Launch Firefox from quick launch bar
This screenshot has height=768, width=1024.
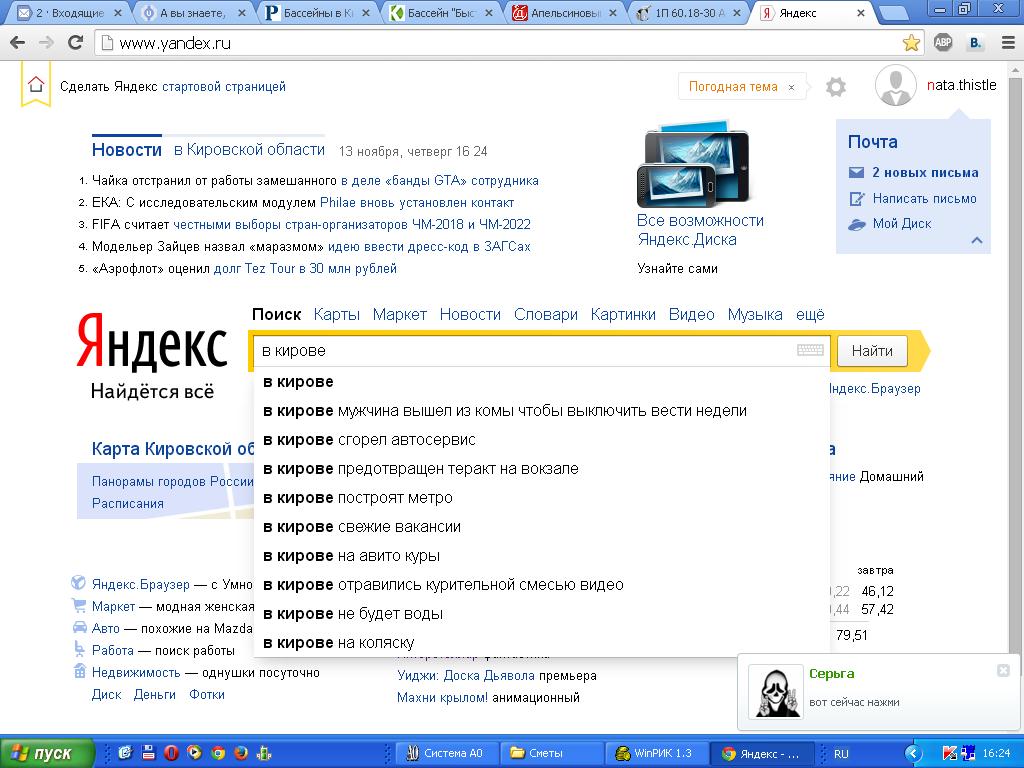pyautogui.click(x=241, y=753)
